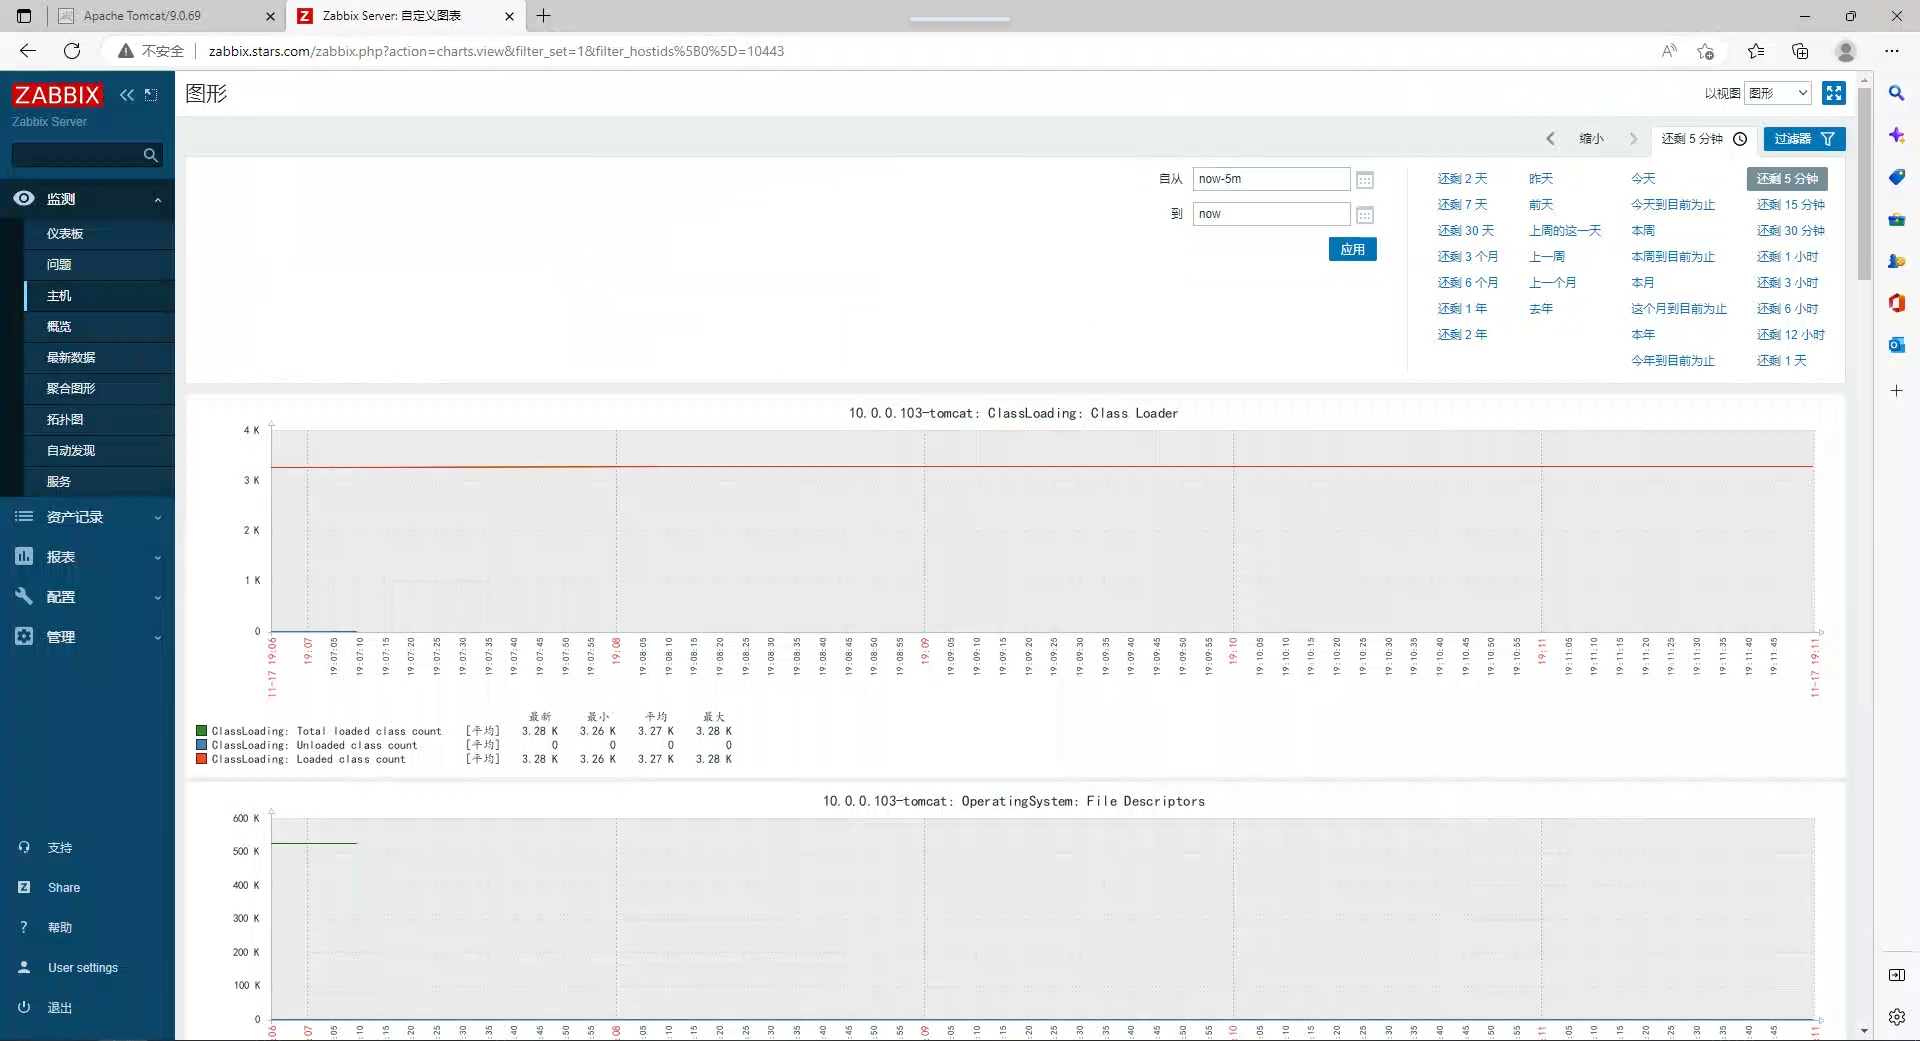Select 还剩 30 天 time range
Screen dimensions: 1920x1041
click(x=1466, y=231)
